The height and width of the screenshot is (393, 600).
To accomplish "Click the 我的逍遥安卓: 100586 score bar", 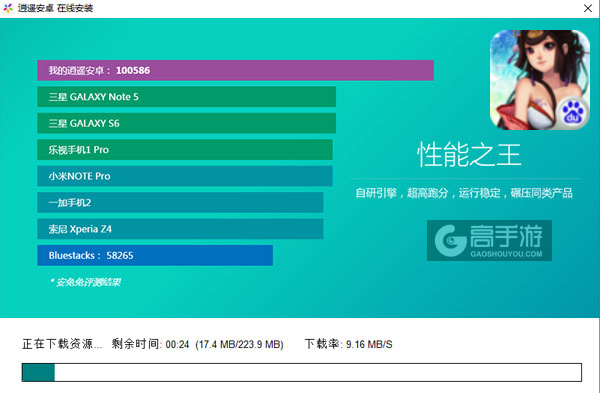I will tap(235, 70).
